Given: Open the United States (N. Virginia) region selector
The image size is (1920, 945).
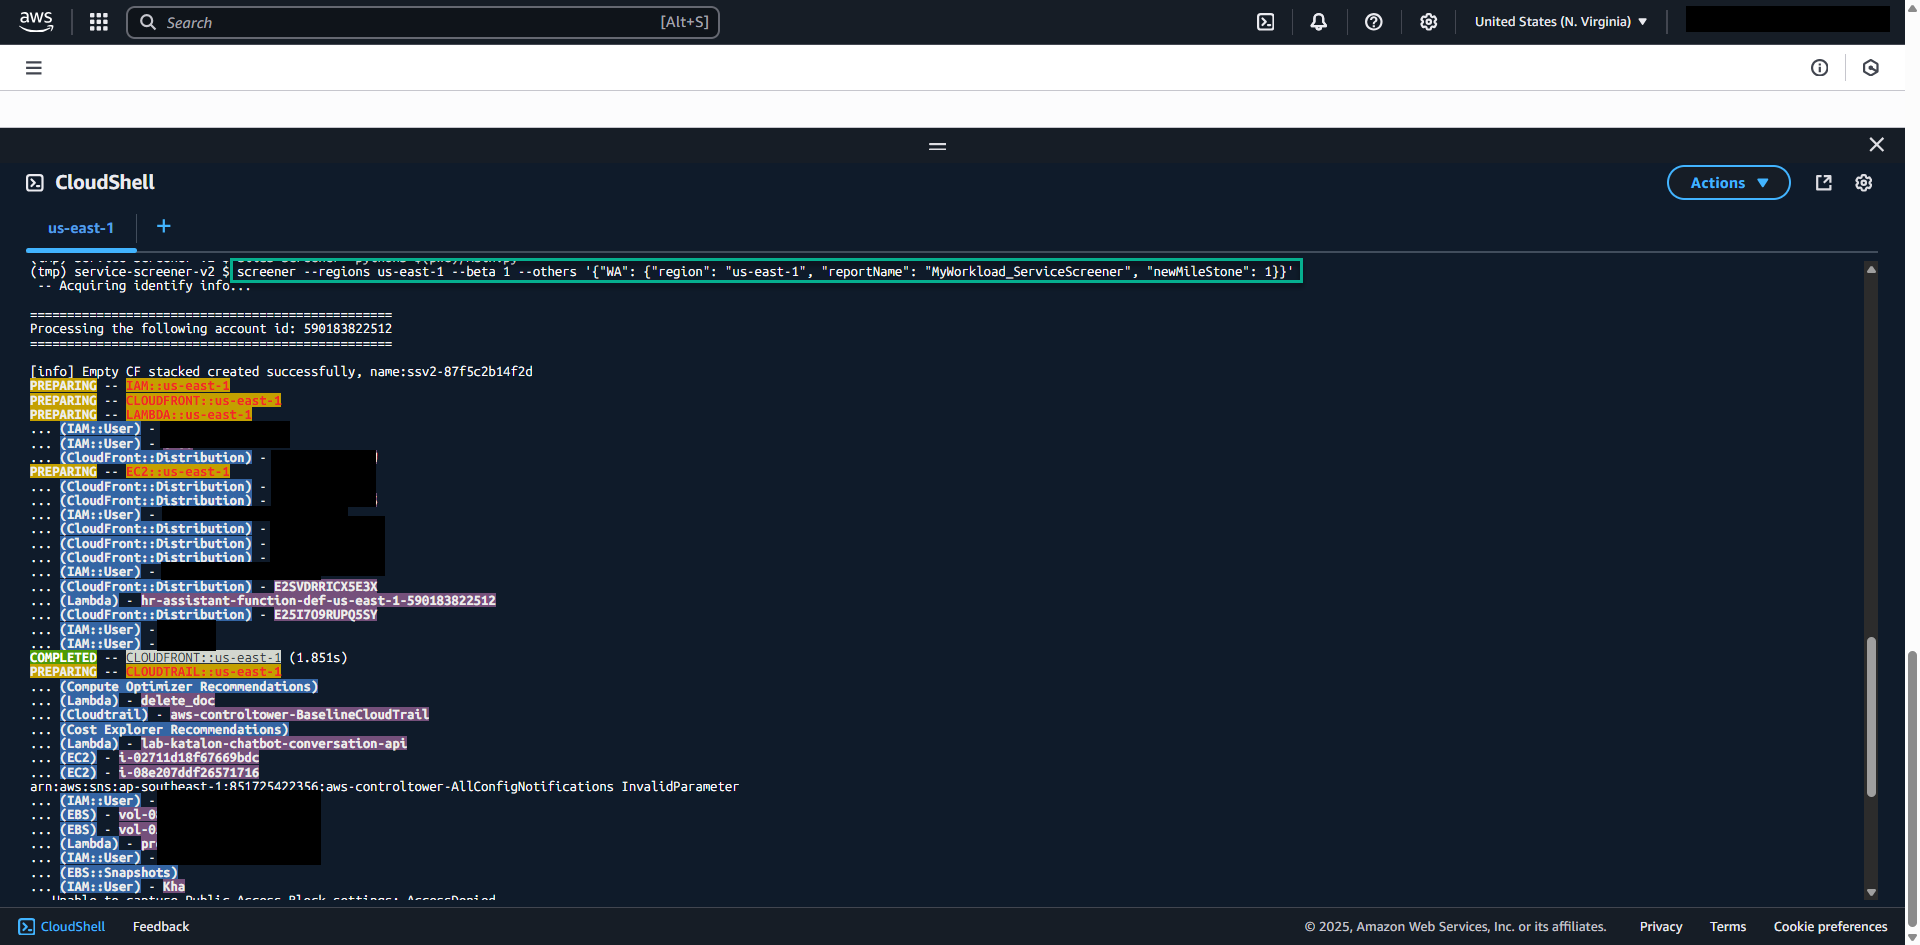Looking at the screenshot, I should tap(1559, 20).
